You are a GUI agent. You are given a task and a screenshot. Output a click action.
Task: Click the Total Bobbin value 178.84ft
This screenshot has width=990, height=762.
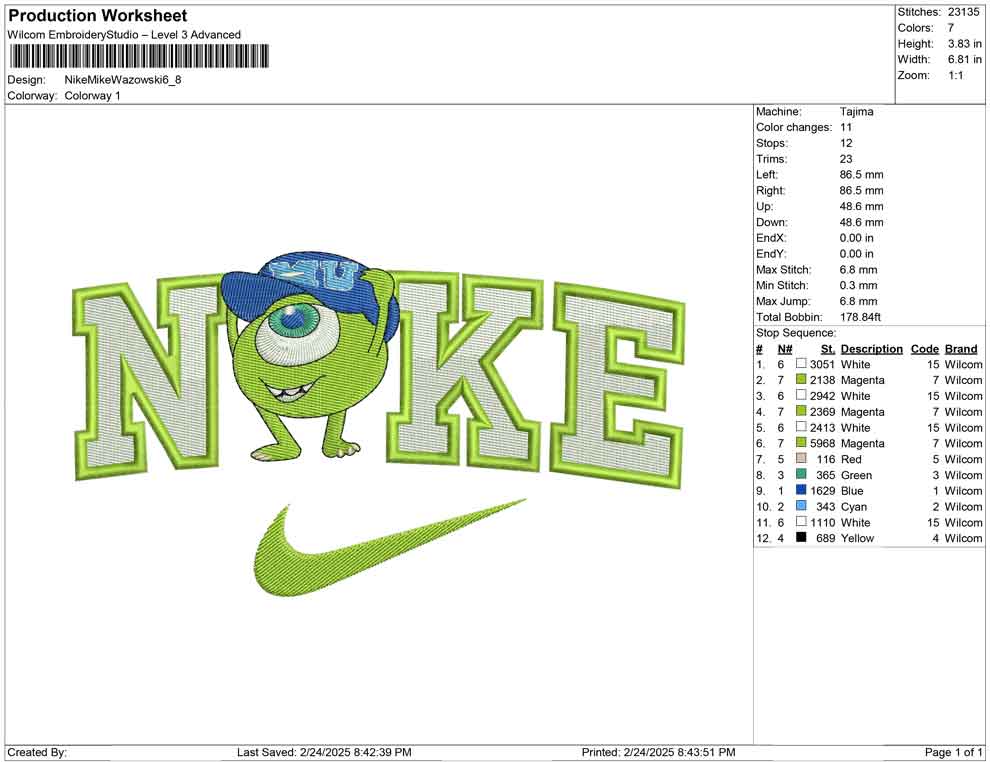coord(860,317)
